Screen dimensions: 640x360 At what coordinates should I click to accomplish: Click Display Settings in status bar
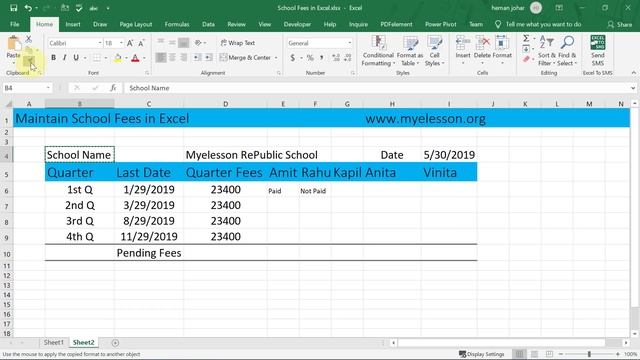(x=482, y=354)
